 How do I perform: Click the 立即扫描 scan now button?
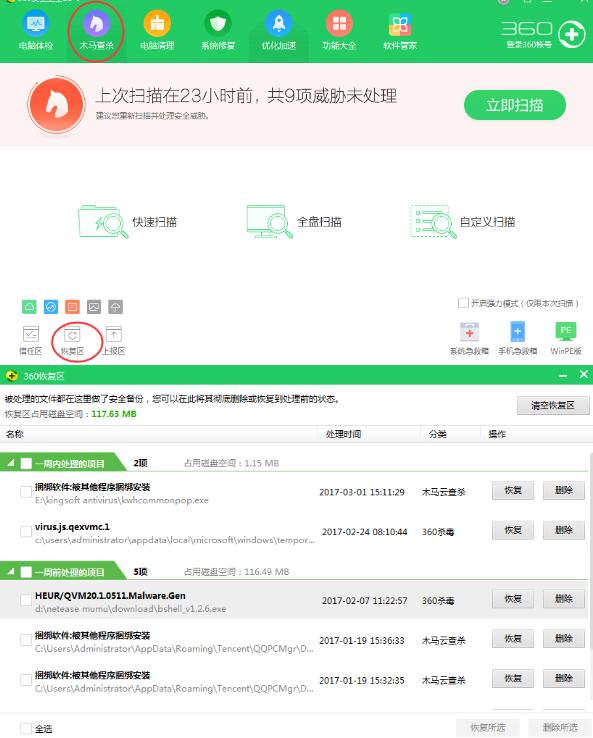pyautogui.click(x=515, y=105)
